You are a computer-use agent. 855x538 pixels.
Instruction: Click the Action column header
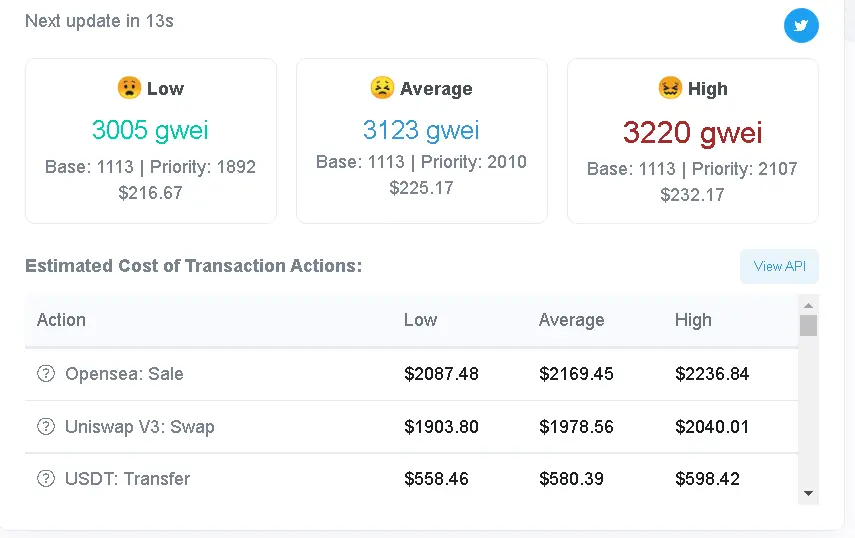[61, 319]
